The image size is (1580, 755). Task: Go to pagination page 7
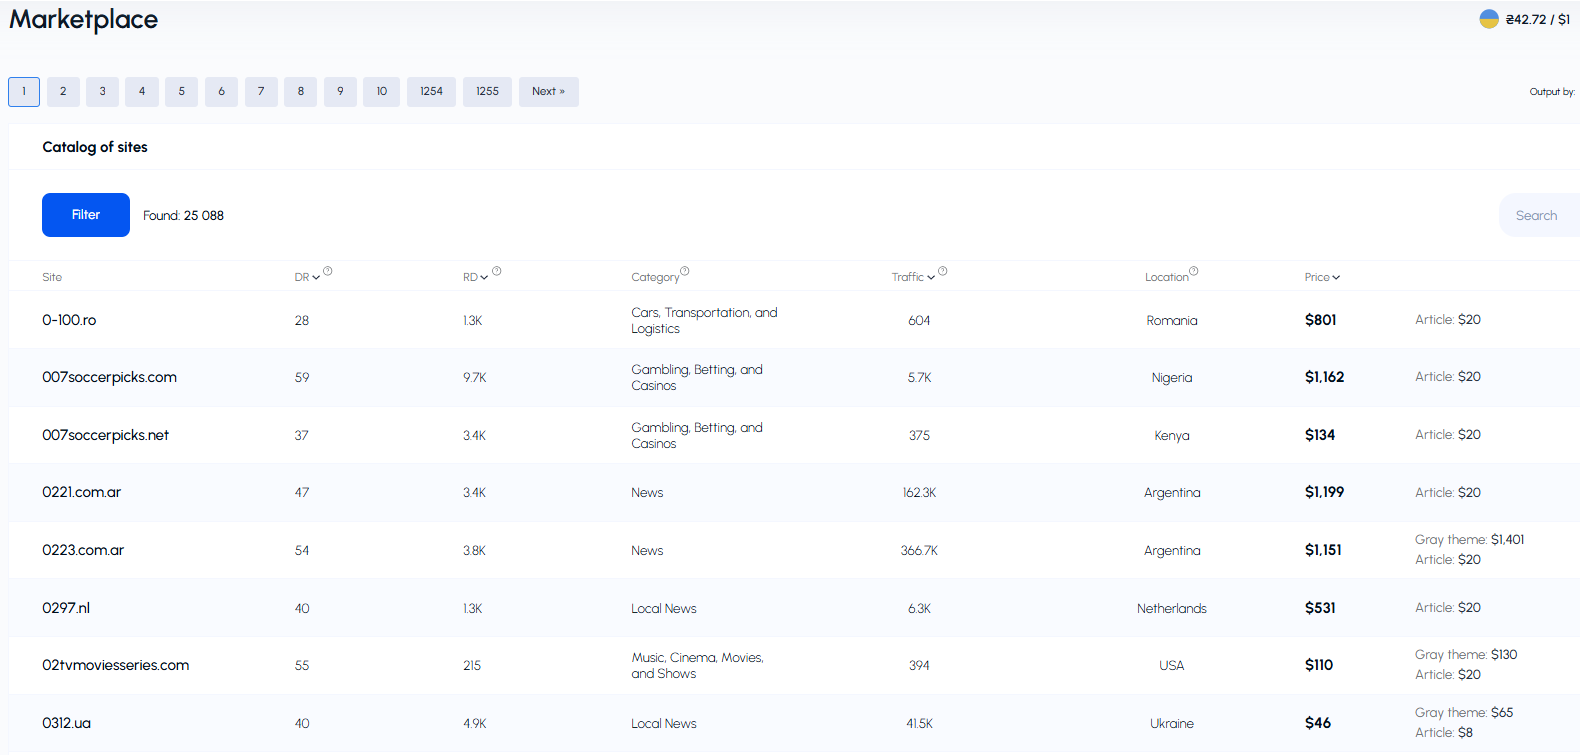pyautogui.click(x=261, y=92)
